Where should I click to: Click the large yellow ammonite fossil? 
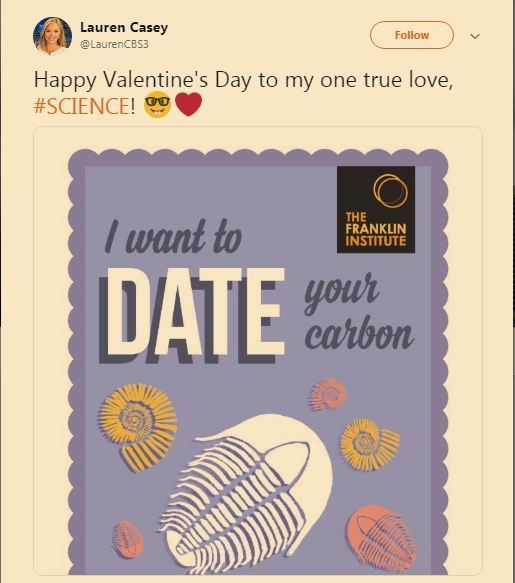coord(138,426)
